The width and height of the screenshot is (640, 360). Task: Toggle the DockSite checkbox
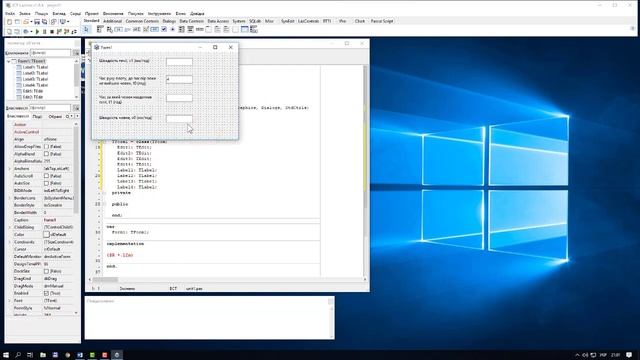(x=47, y=271)
